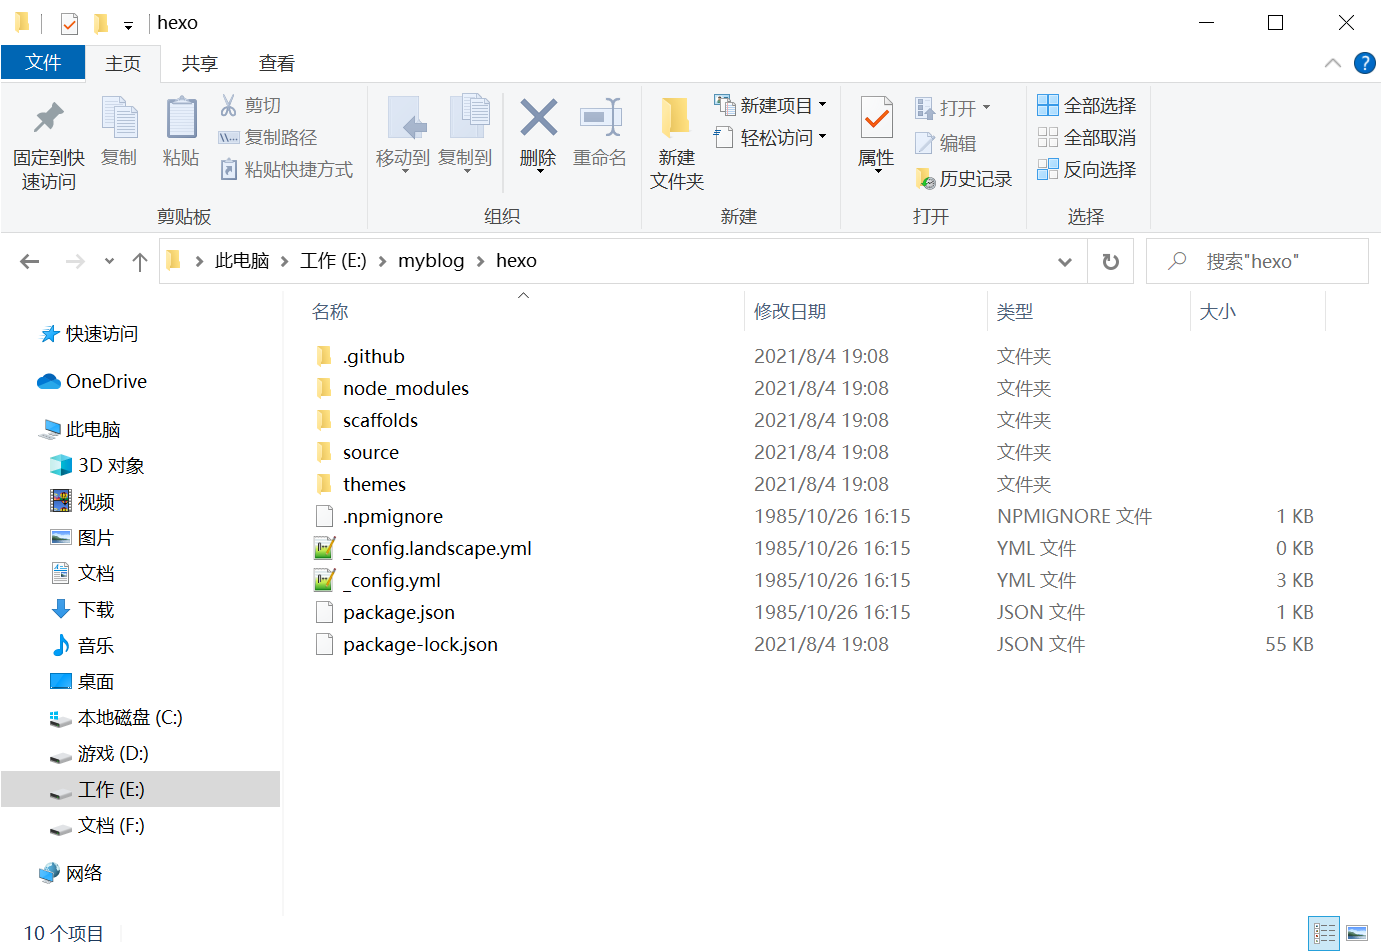Open Recent locations dropdown arrow

(x=109, y=261)
